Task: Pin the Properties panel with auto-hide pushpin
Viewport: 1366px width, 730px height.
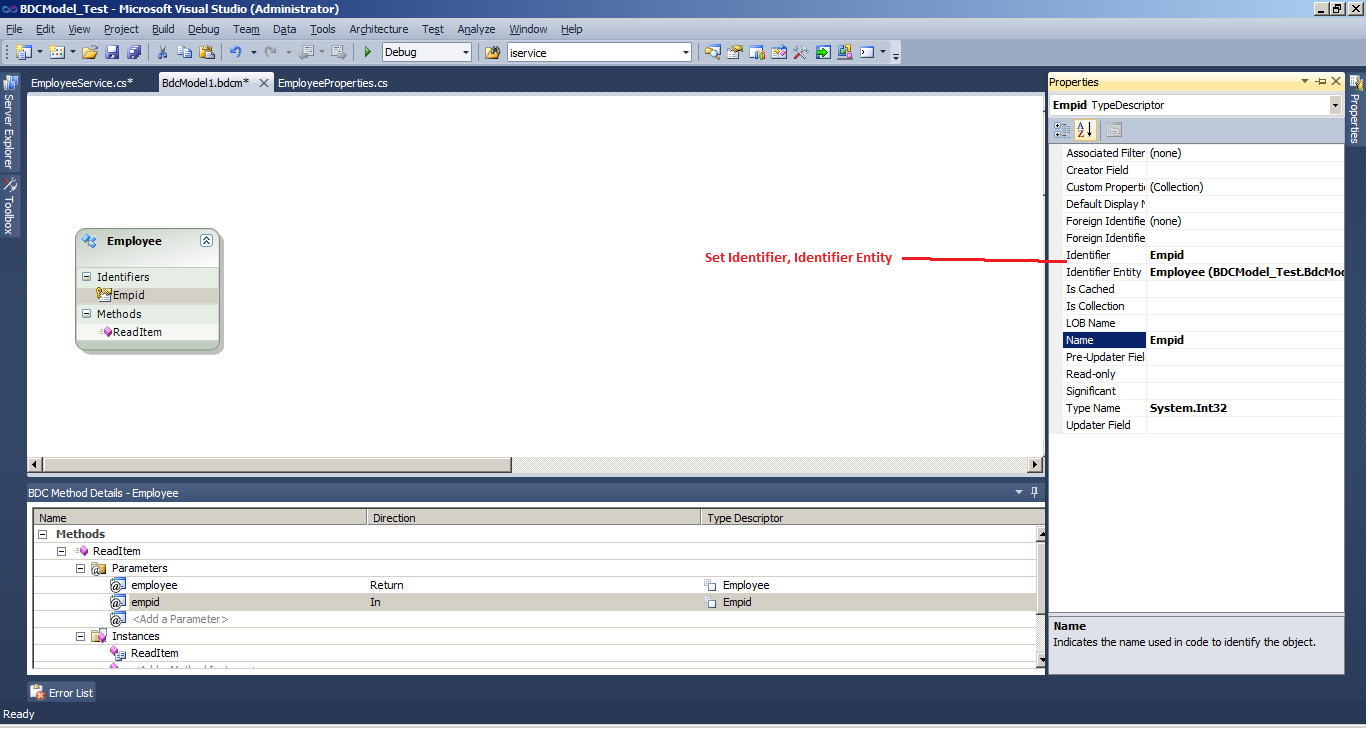Action: point(1321,82)
